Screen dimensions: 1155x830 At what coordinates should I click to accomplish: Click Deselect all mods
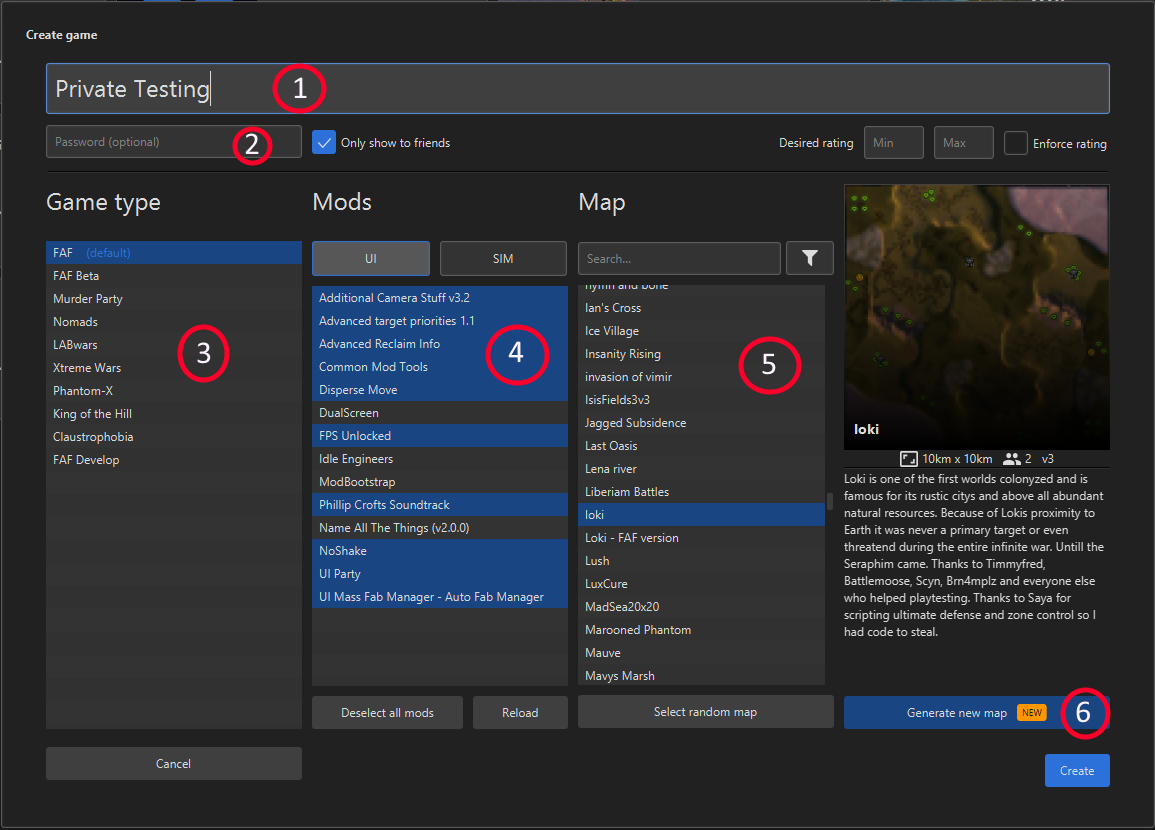[387, 712]
